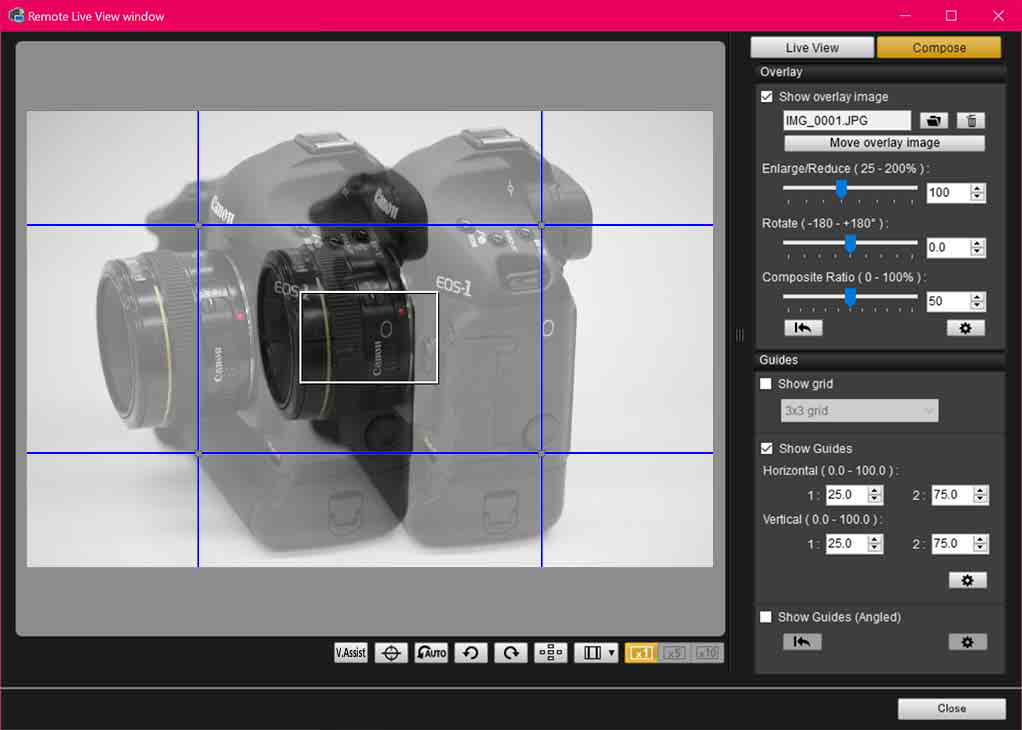Rotate the view counterclockwise
Image resolution: width=1022 pixels, height=730 pixels.
[x=471, y=652]
